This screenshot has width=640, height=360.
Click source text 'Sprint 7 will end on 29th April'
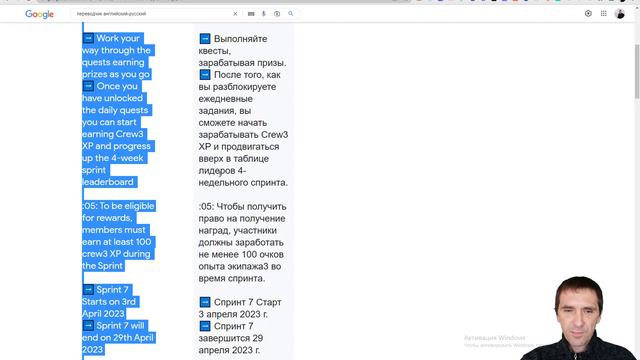coord(118,331)
